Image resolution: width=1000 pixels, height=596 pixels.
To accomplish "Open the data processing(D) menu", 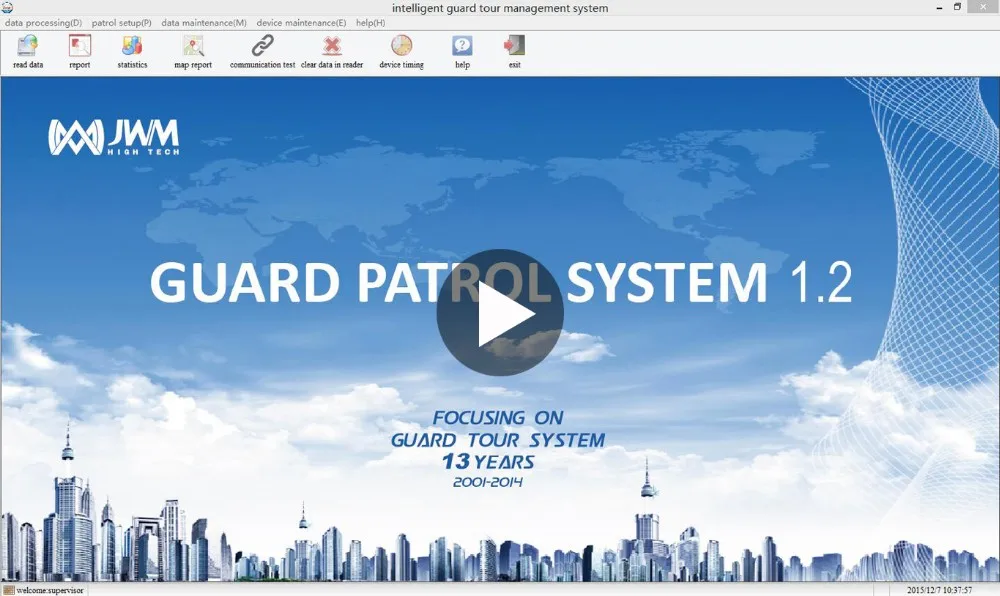I will point(40,21).
